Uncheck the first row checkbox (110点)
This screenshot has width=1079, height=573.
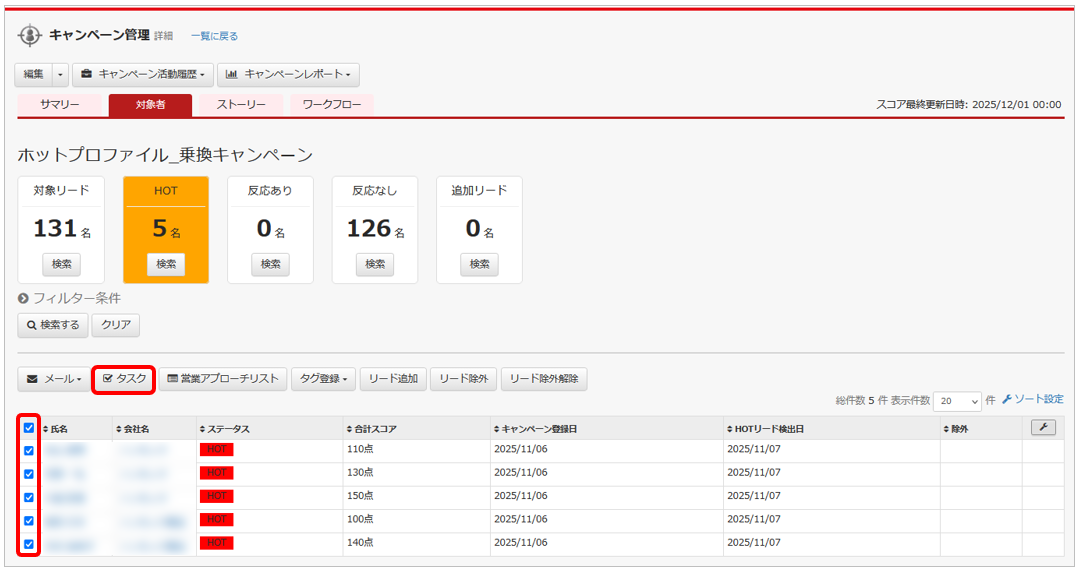(x=29, y=451)
